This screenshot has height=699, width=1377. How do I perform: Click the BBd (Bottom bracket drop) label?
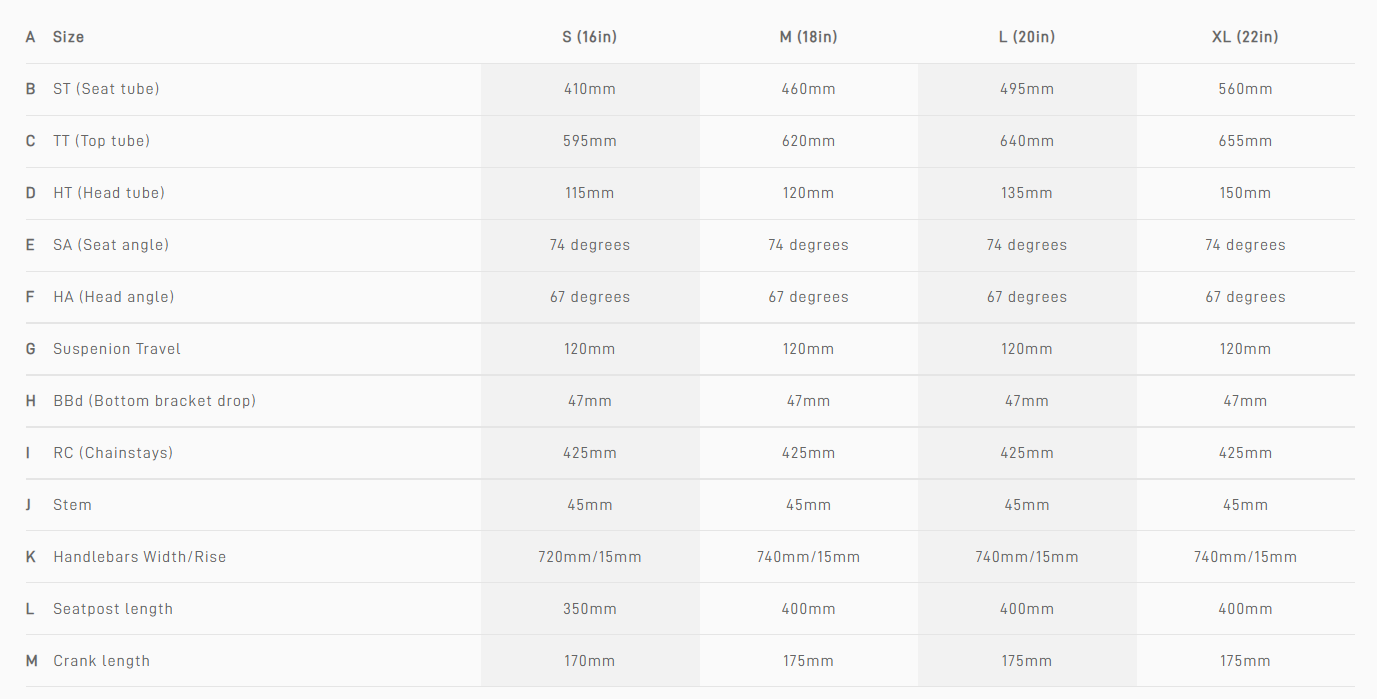[x=154, y=401]
